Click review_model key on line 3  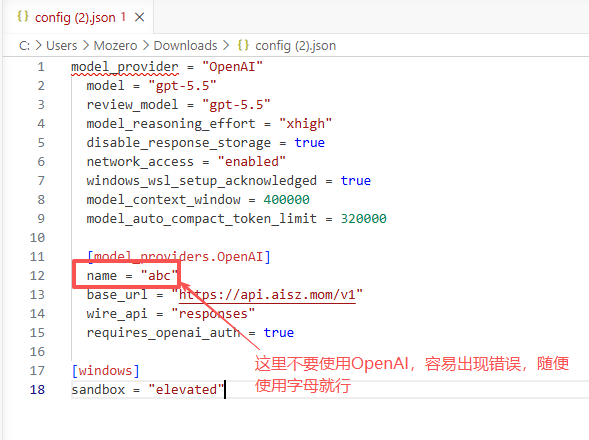point(132,105)
